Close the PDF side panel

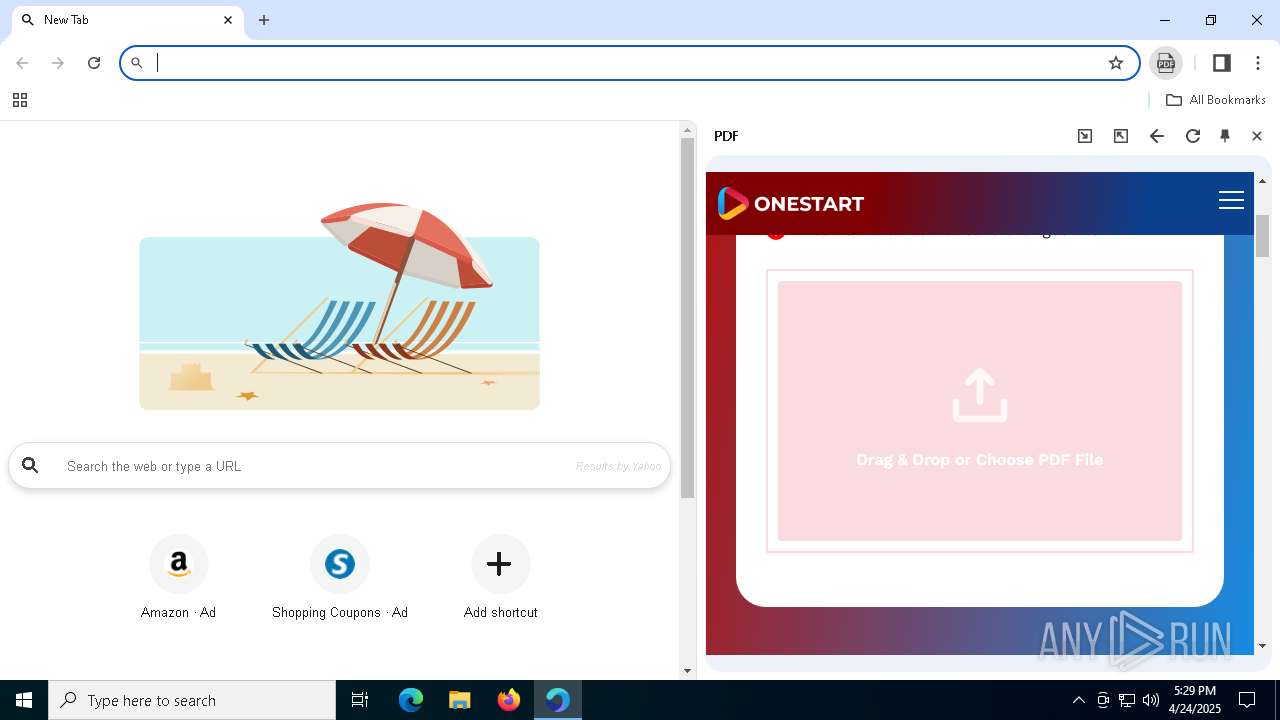coord(1257,136)
